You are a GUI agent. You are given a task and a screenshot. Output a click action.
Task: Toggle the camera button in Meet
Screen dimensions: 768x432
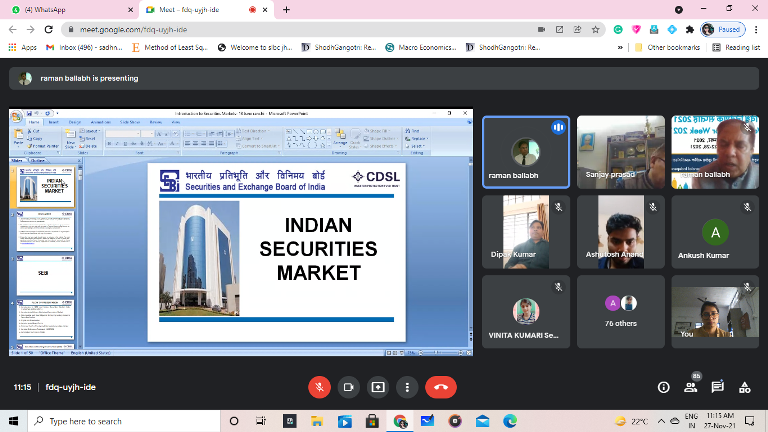tap(348, 387)
